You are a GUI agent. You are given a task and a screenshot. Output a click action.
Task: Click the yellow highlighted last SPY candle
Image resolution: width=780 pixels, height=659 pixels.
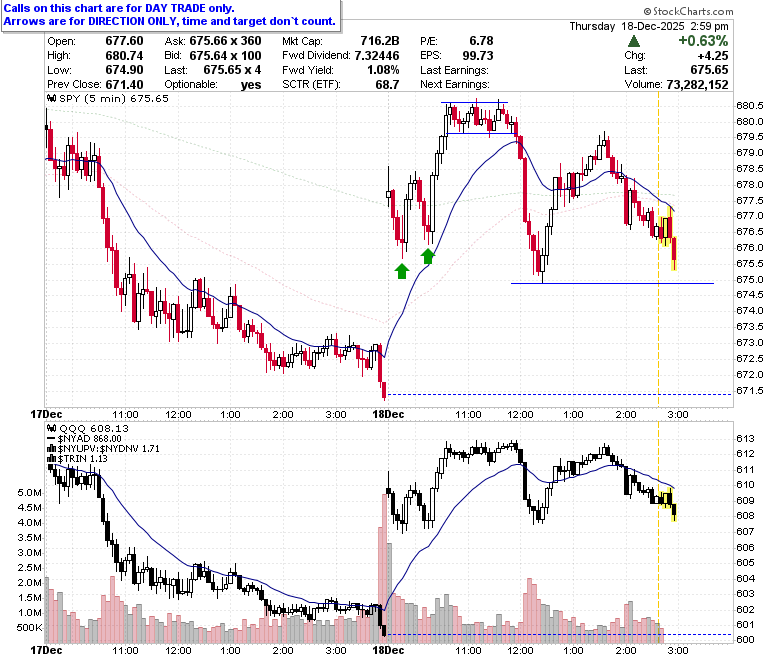pos(674,254)
